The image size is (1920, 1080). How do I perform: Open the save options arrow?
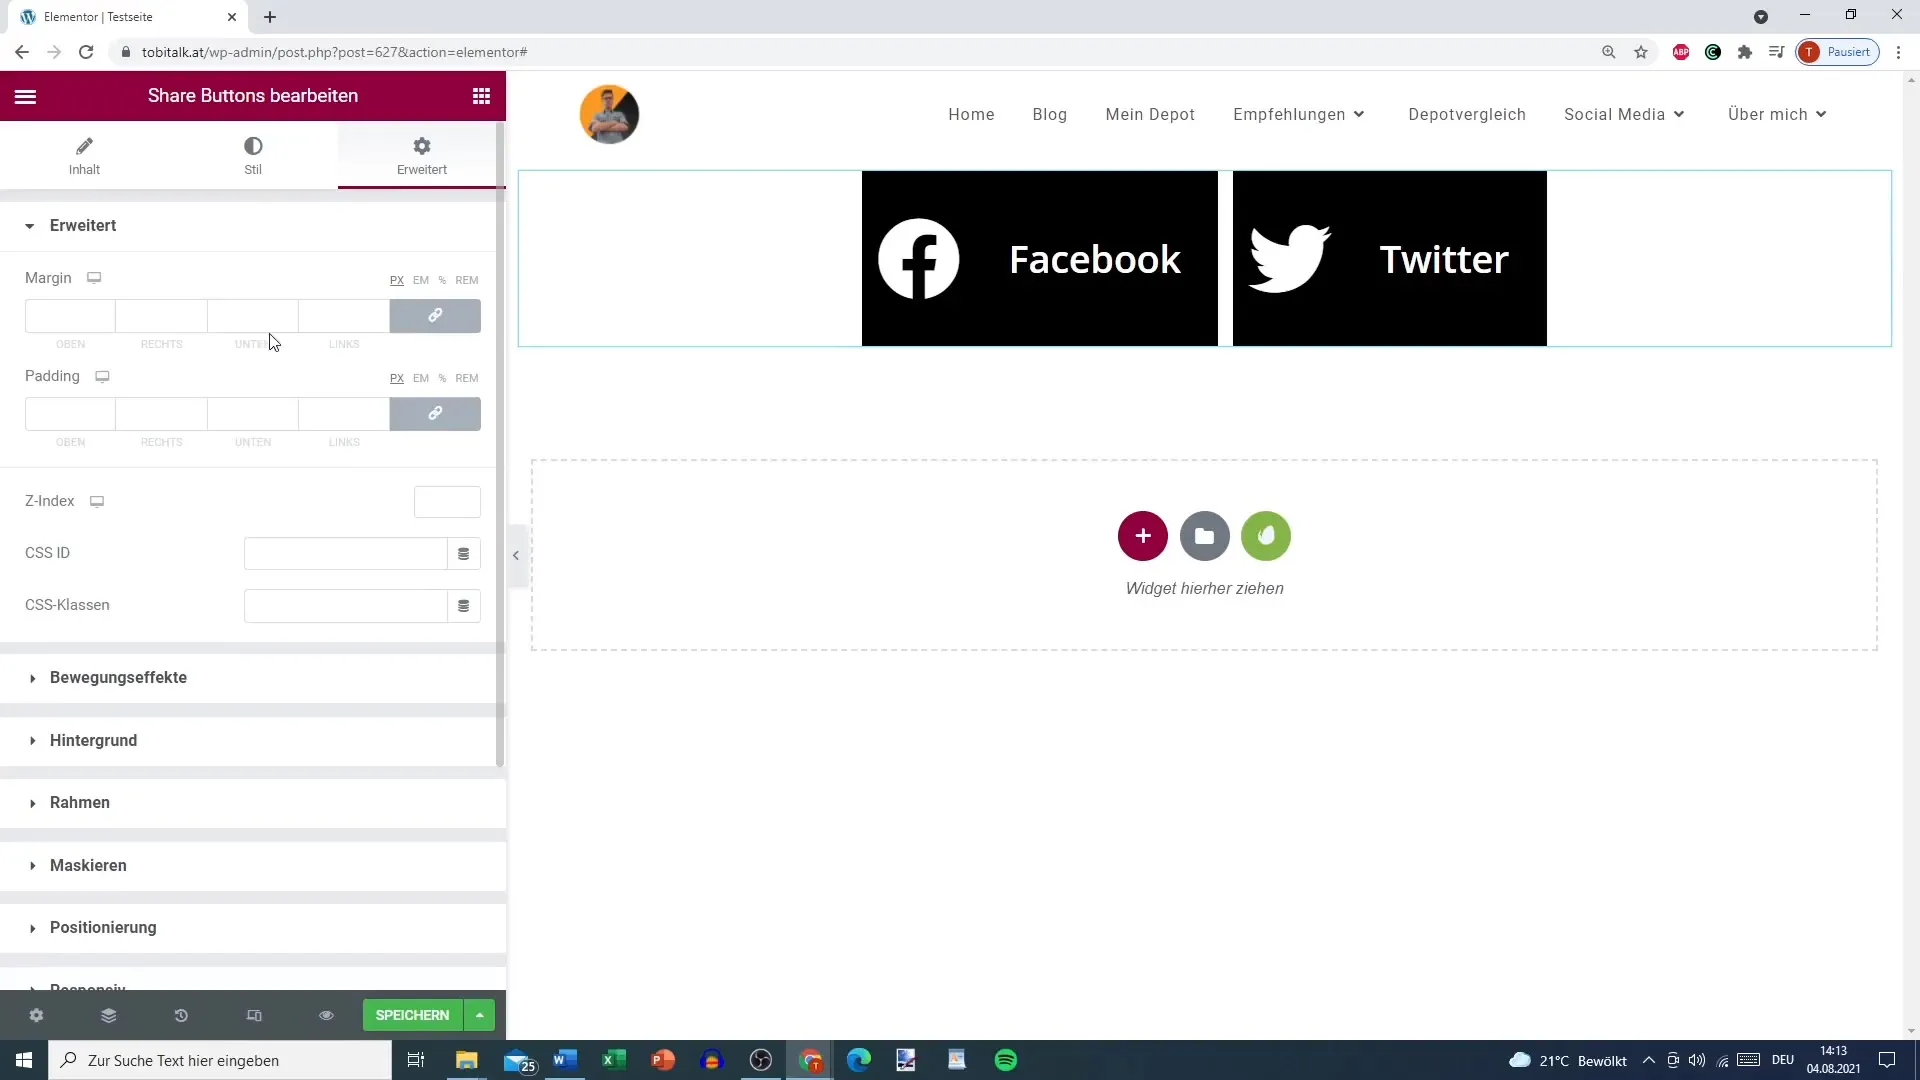[x=480, y=1015]
